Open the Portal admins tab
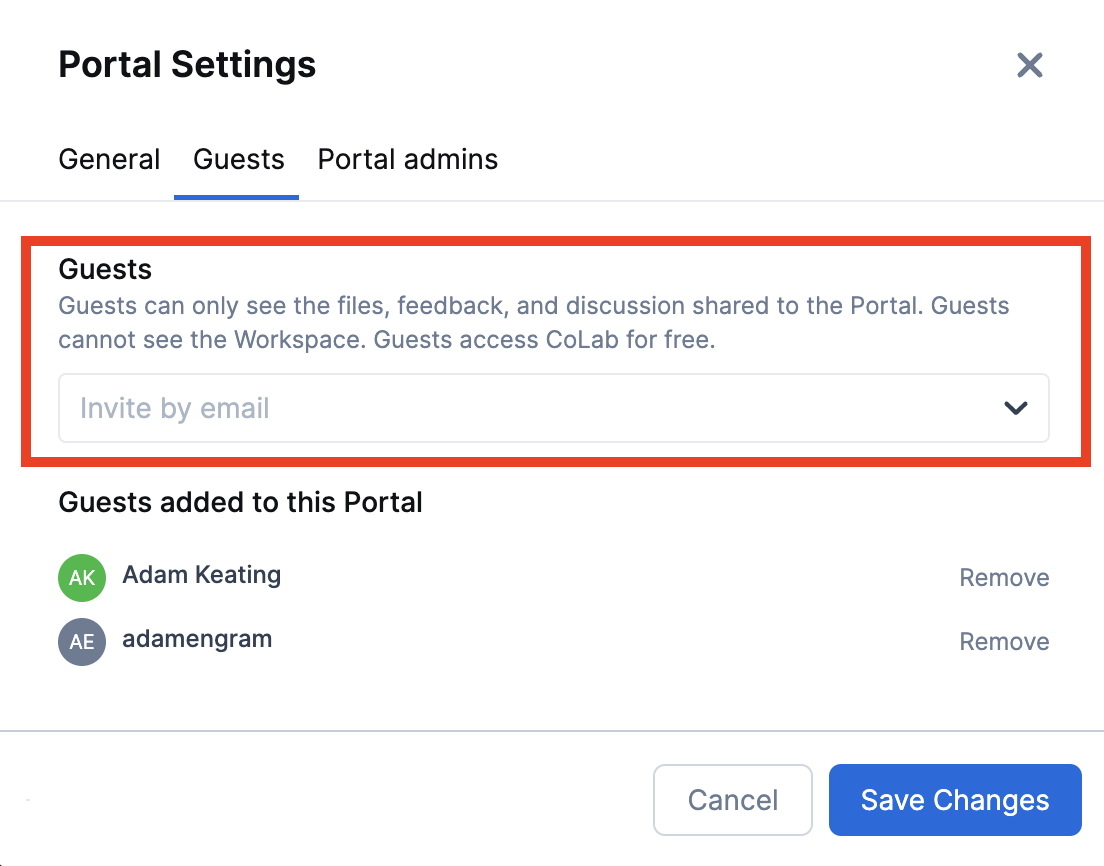 click(x=407, y=159)
